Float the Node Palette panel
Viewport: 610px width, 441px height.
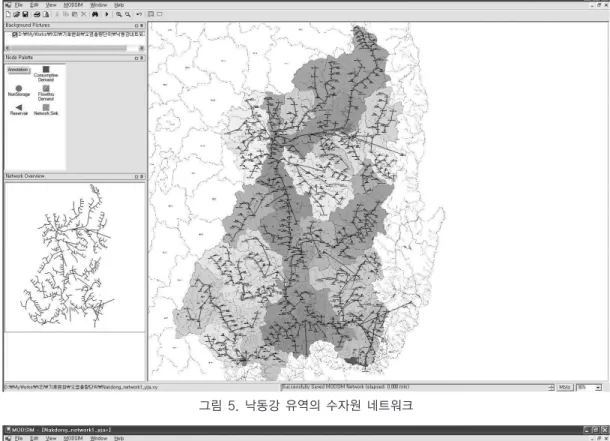137,58
